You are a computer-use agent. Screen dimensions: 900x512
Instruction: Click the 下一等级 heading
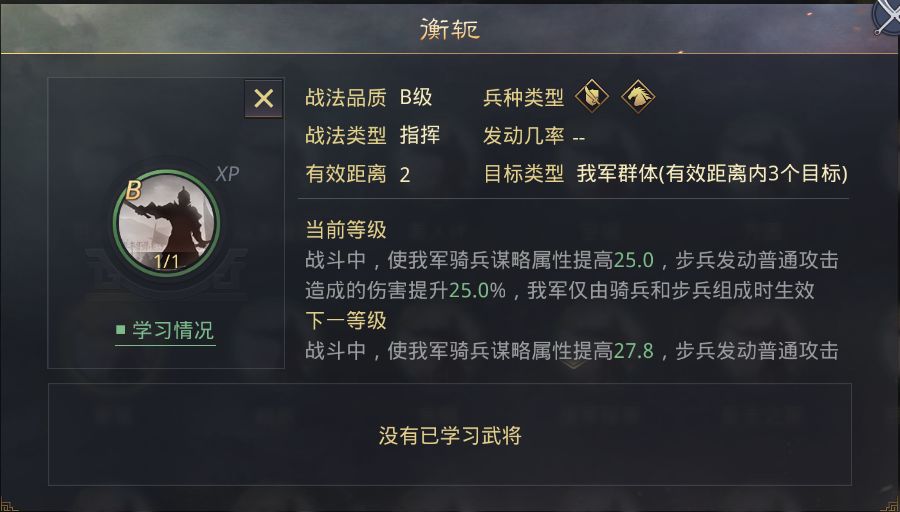coord(346,321)
